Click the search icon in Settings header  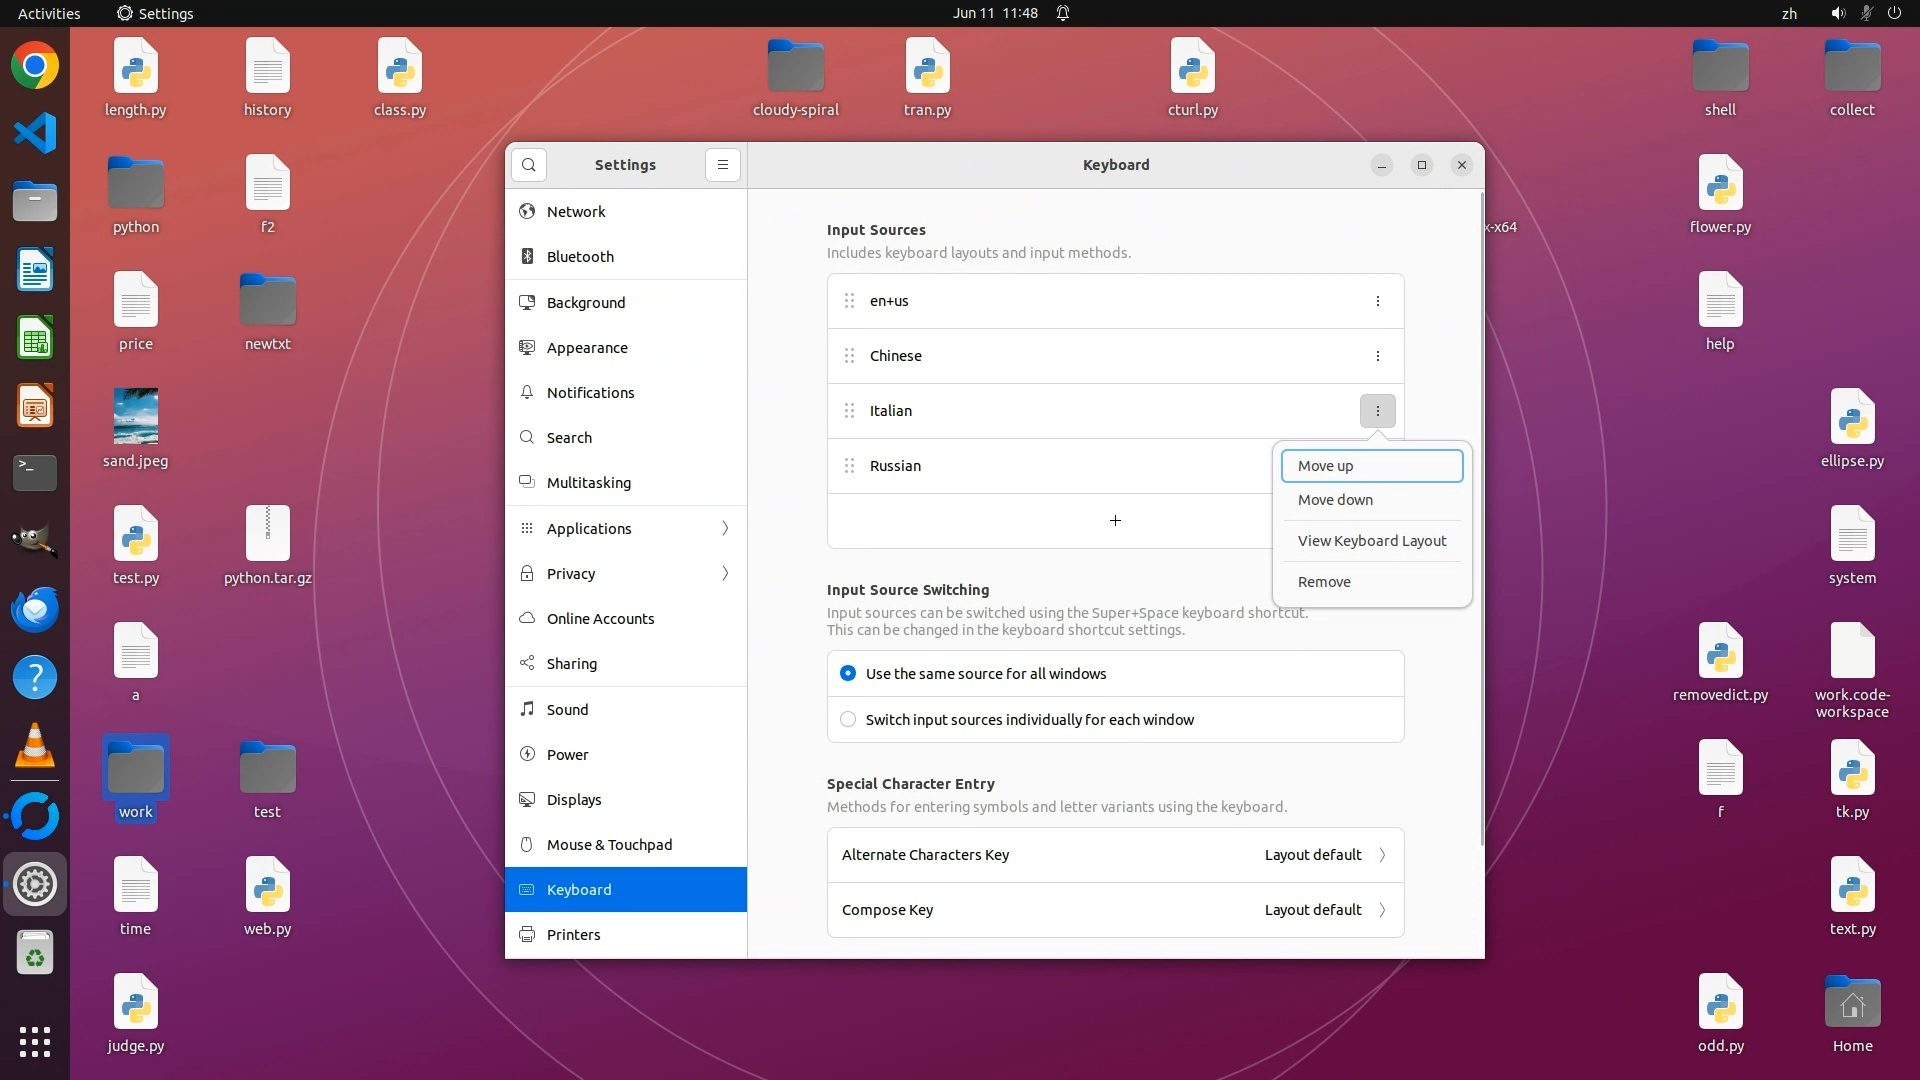[529, 165]
